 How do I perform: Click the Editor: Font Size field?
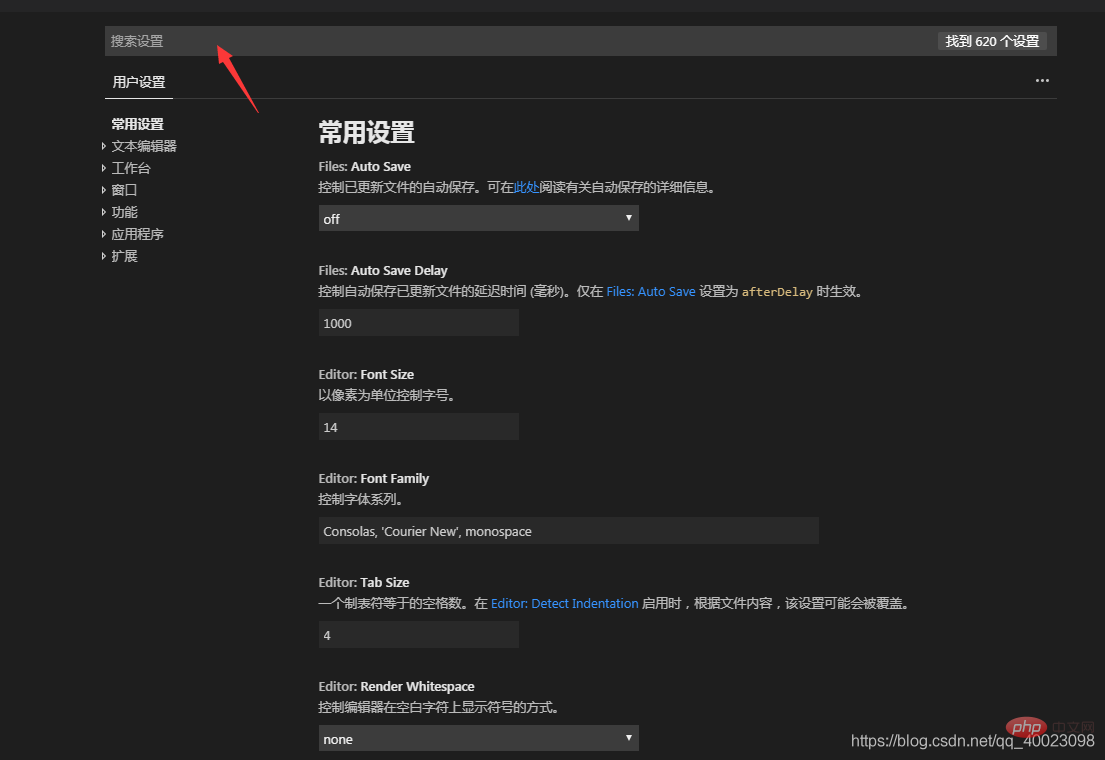(x=418, y=426)
